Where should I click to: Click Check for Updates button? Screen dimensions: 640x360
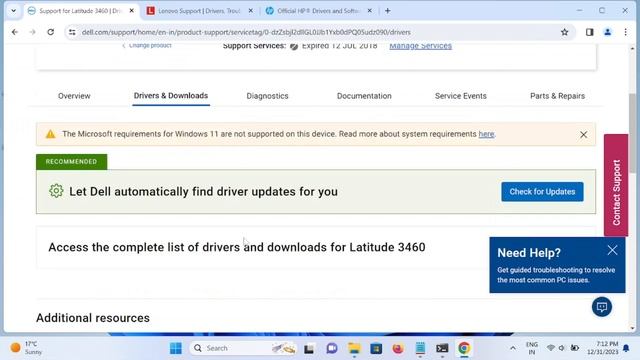[542, 191]
